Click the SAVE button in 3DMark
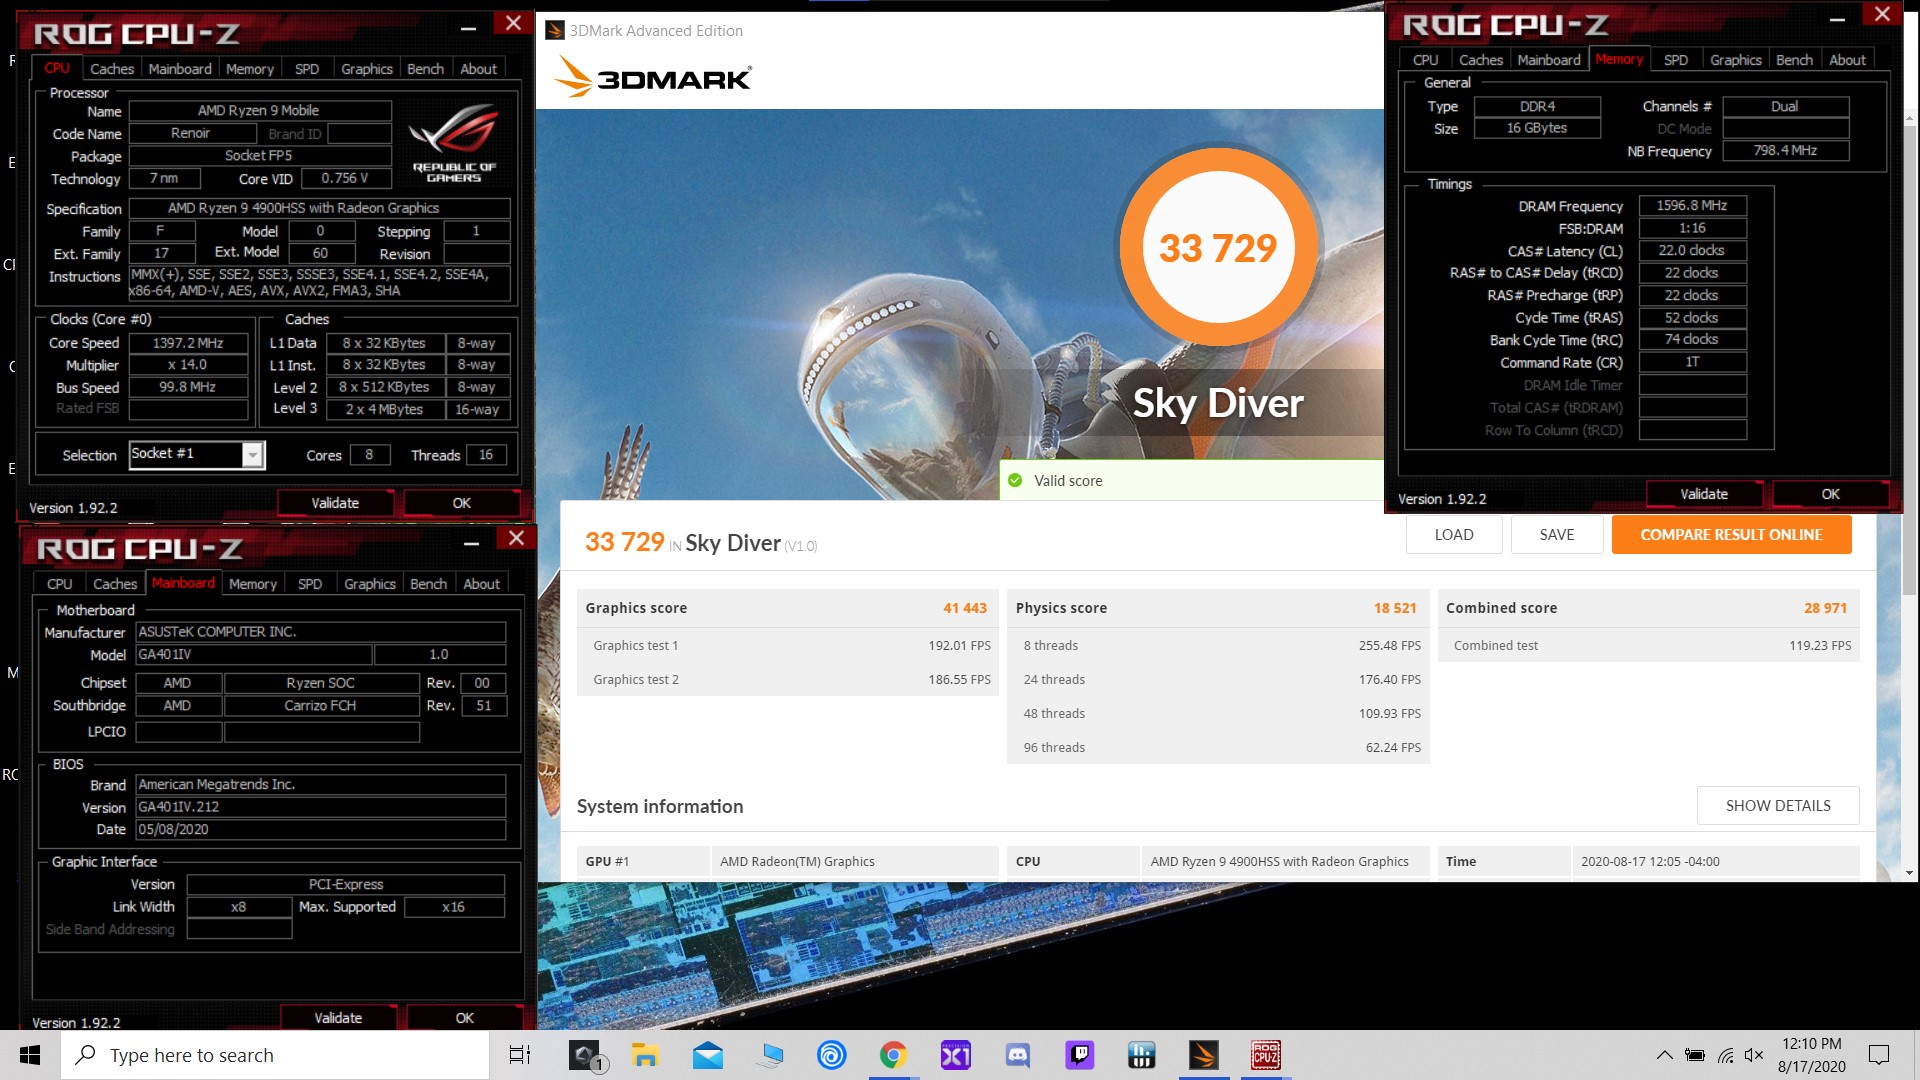 pyautogui.click(x=1557, y=535)
